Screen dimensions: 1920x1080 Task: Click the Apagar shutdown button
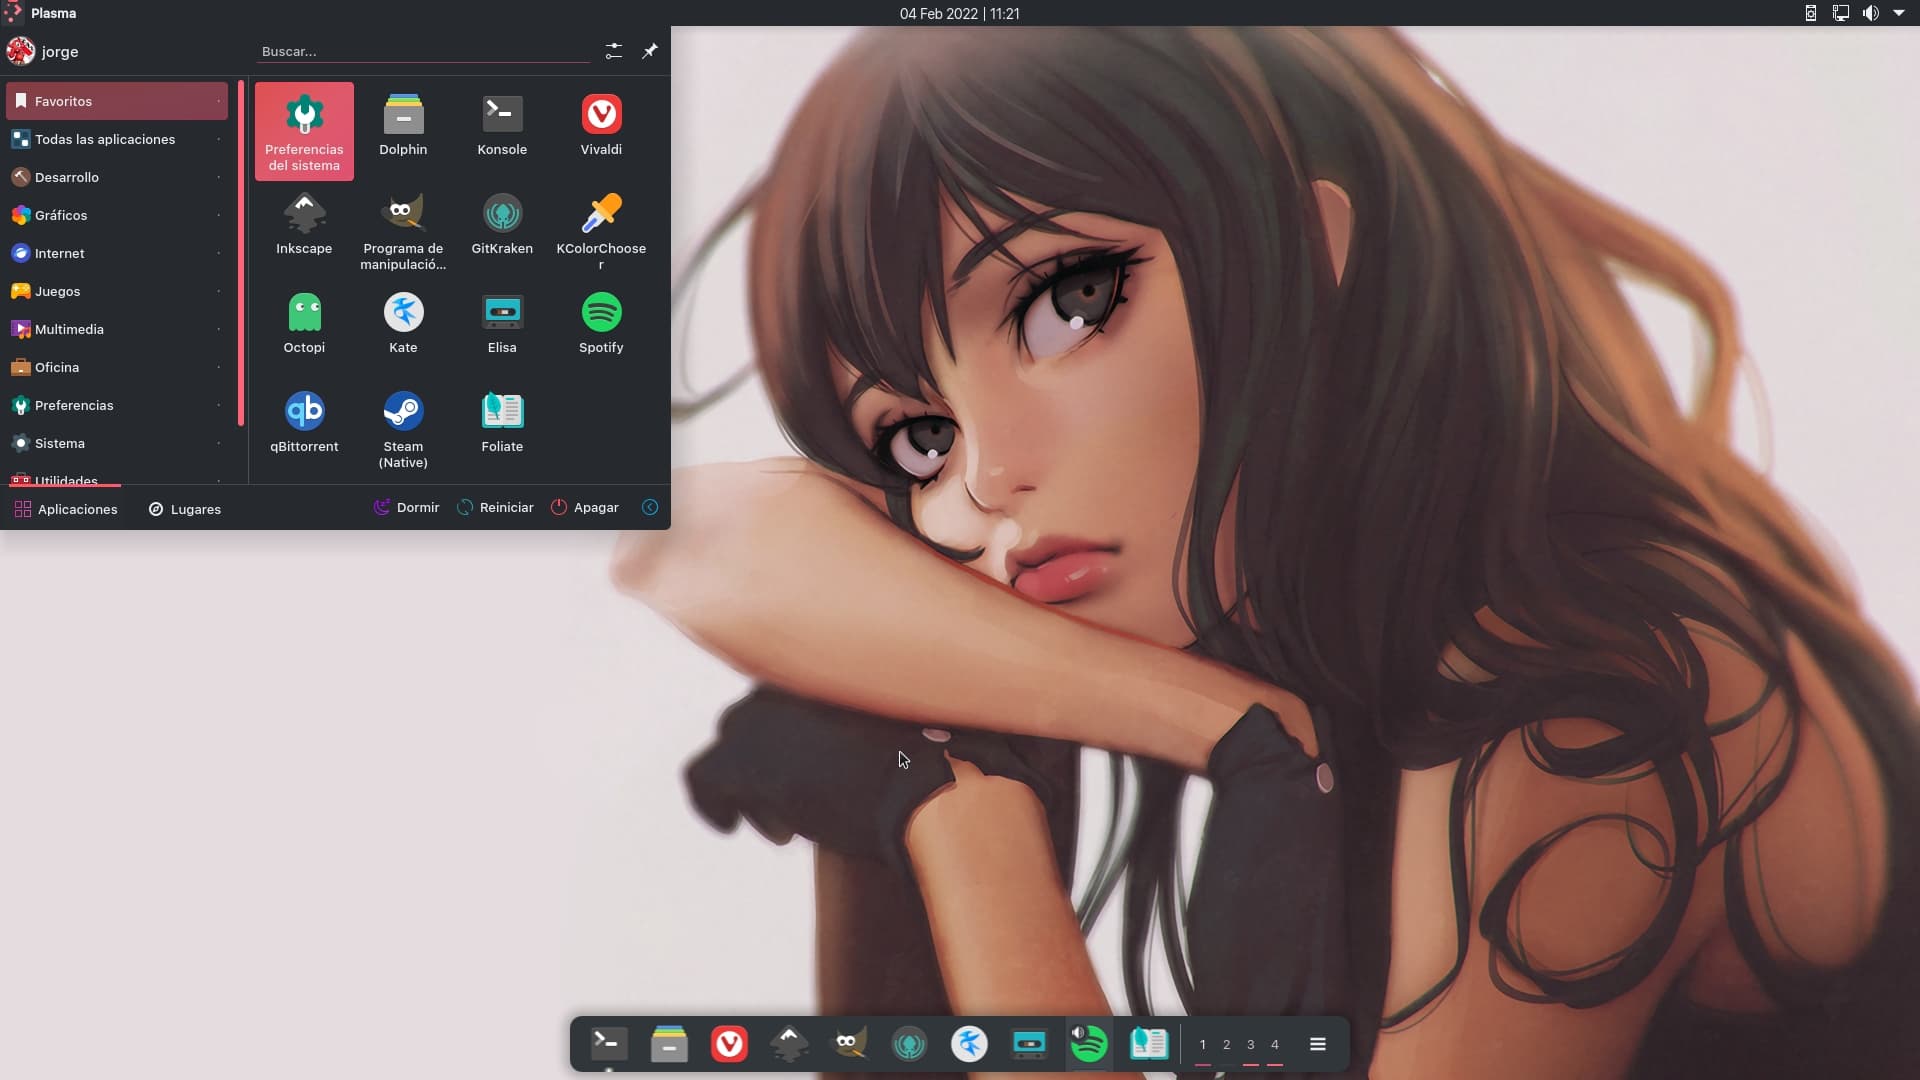(x=585, y=508)
